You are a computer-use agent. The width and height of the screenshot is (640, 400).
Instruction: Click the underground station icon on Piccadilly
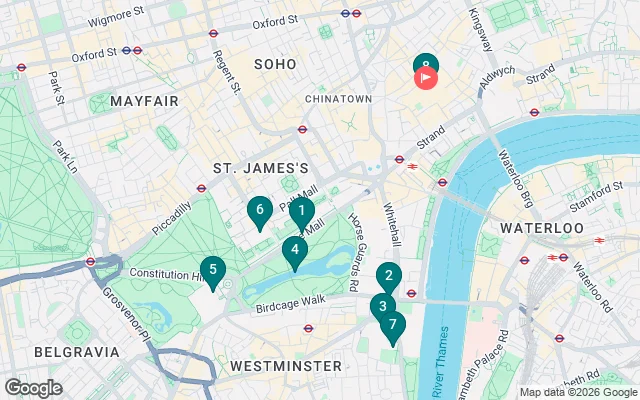tap(201, 188)
